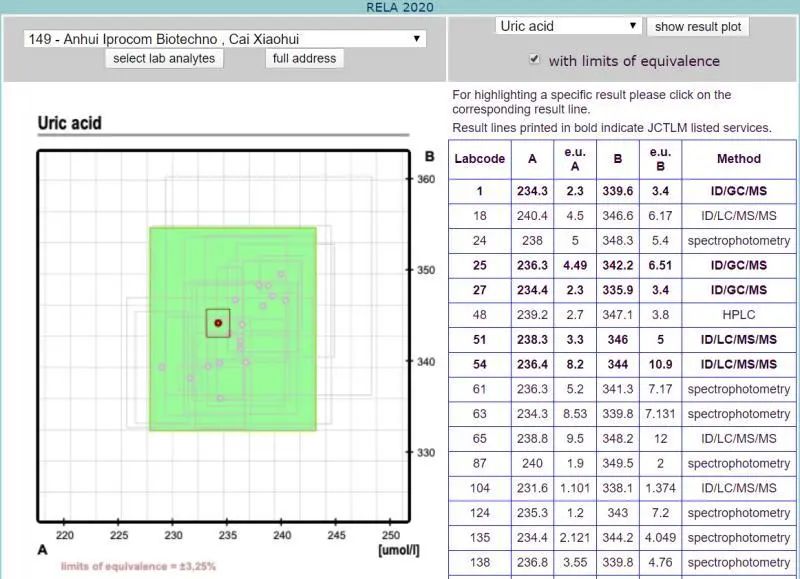Open the Uric acid analyte dropdown
This screenshot has height=579, width=800.
568,26
